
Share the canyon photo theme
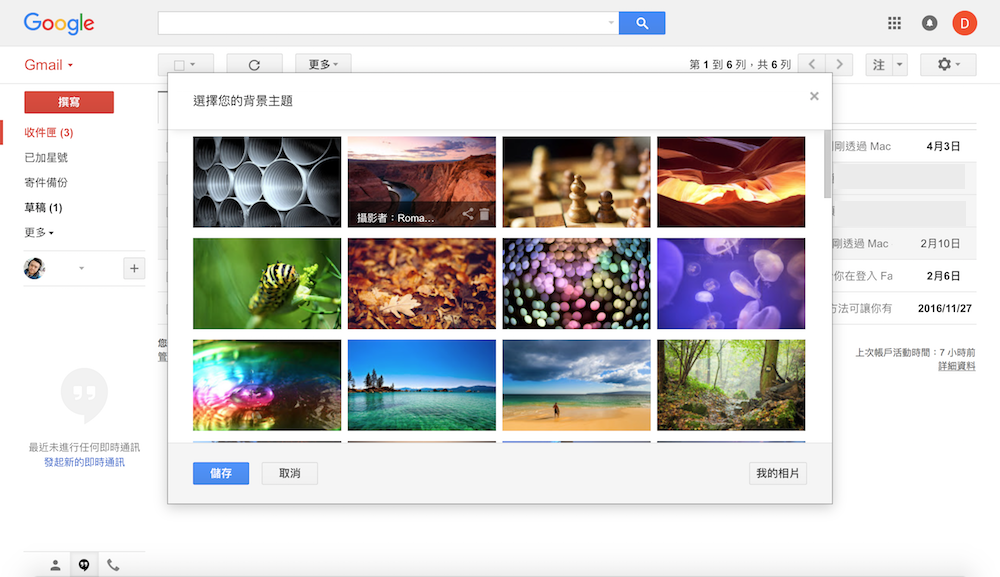point(468,214)
